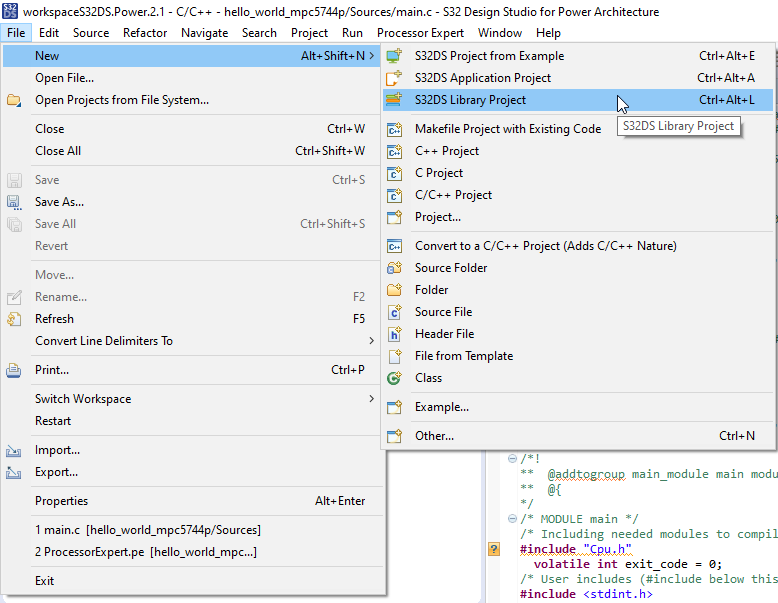The image size is (778, 603).
Task: Expand Convert Line Delimiters To submenu
Action: tap(372, 340)
